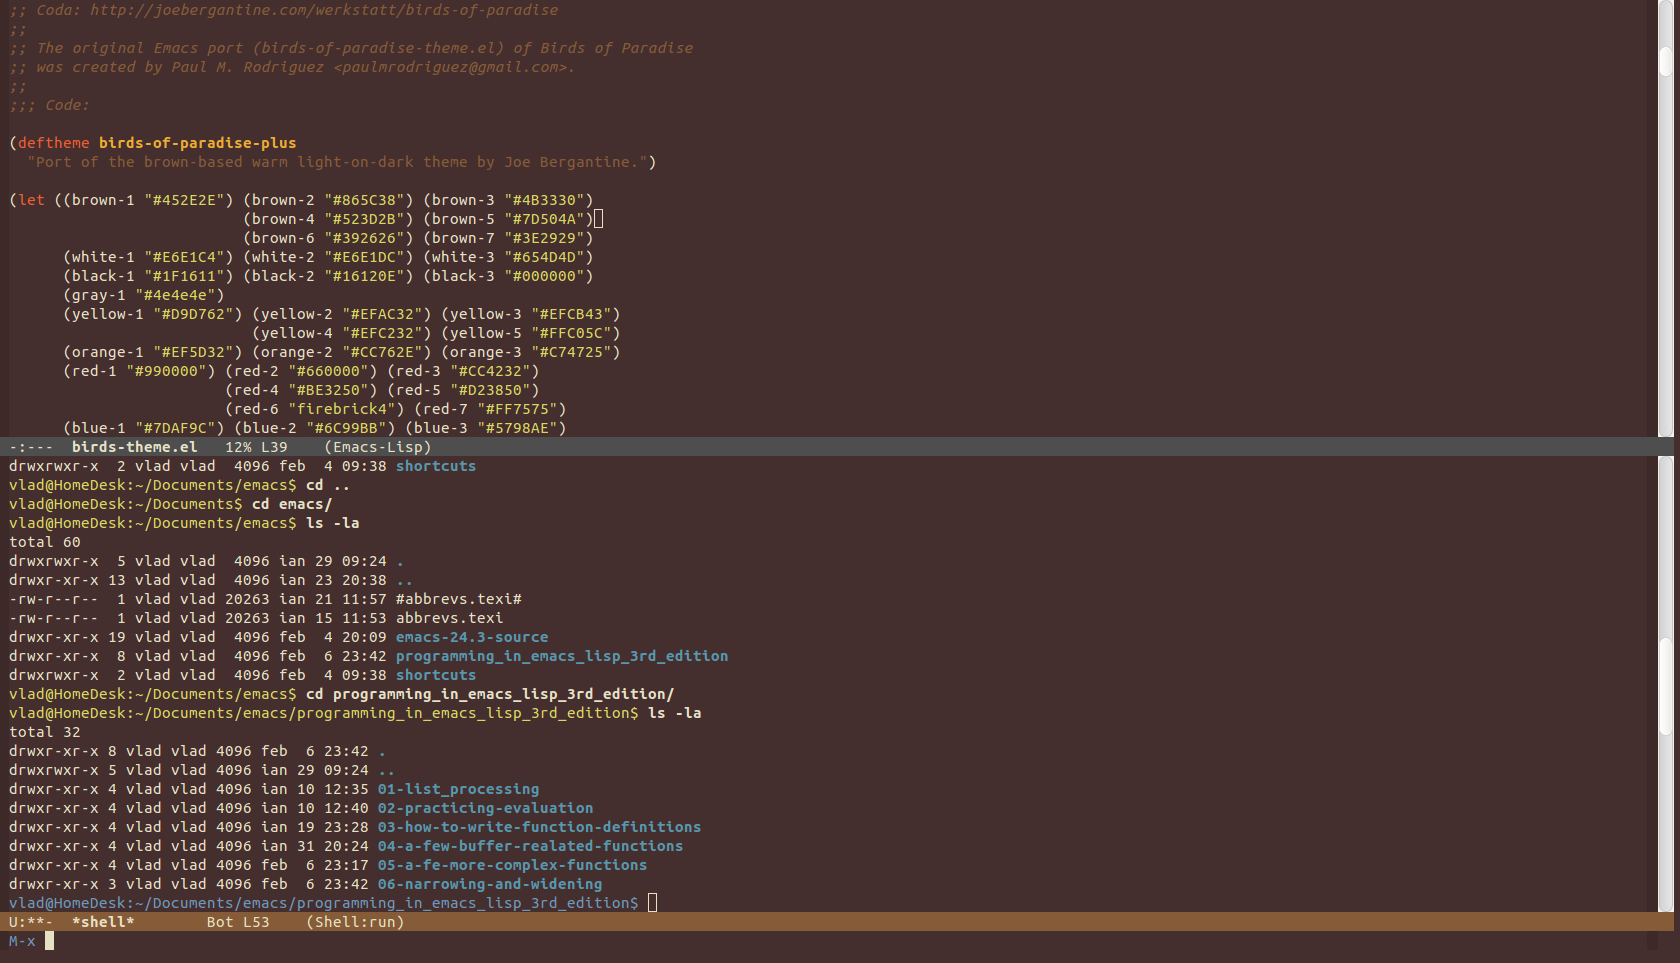Click the ";;; Code:" comment line
The height and width of the screenshot is (963, 1680).
[49, 105]
